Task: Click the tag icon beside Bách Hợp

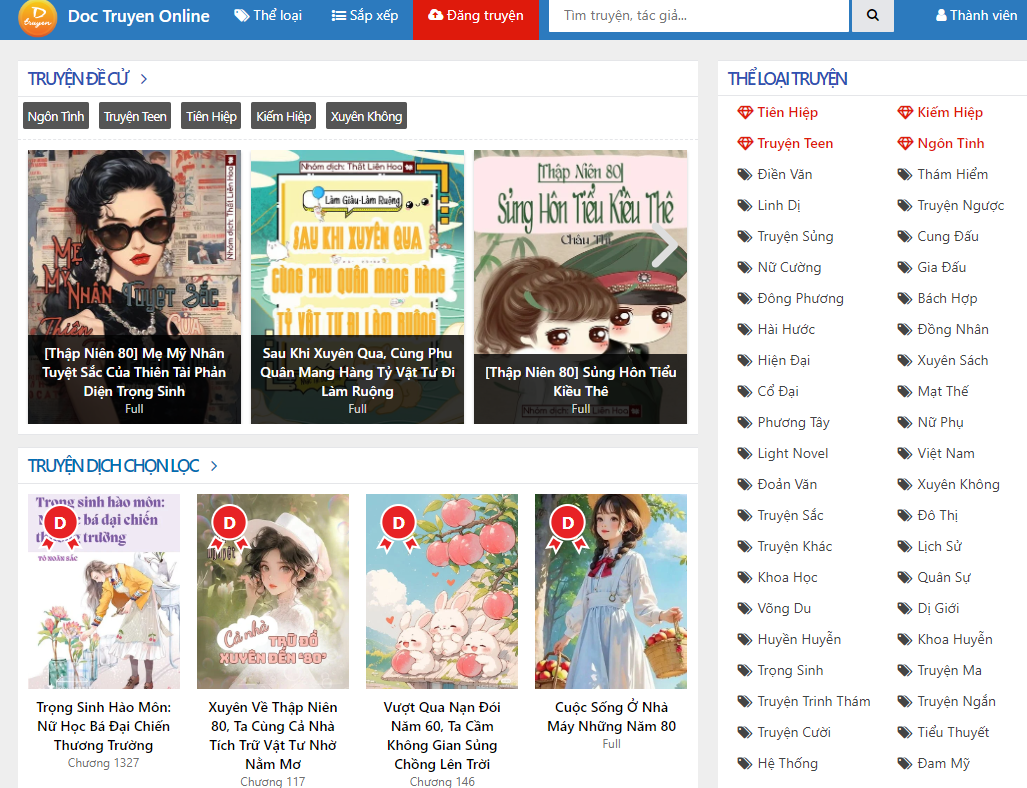Action: 905,299
